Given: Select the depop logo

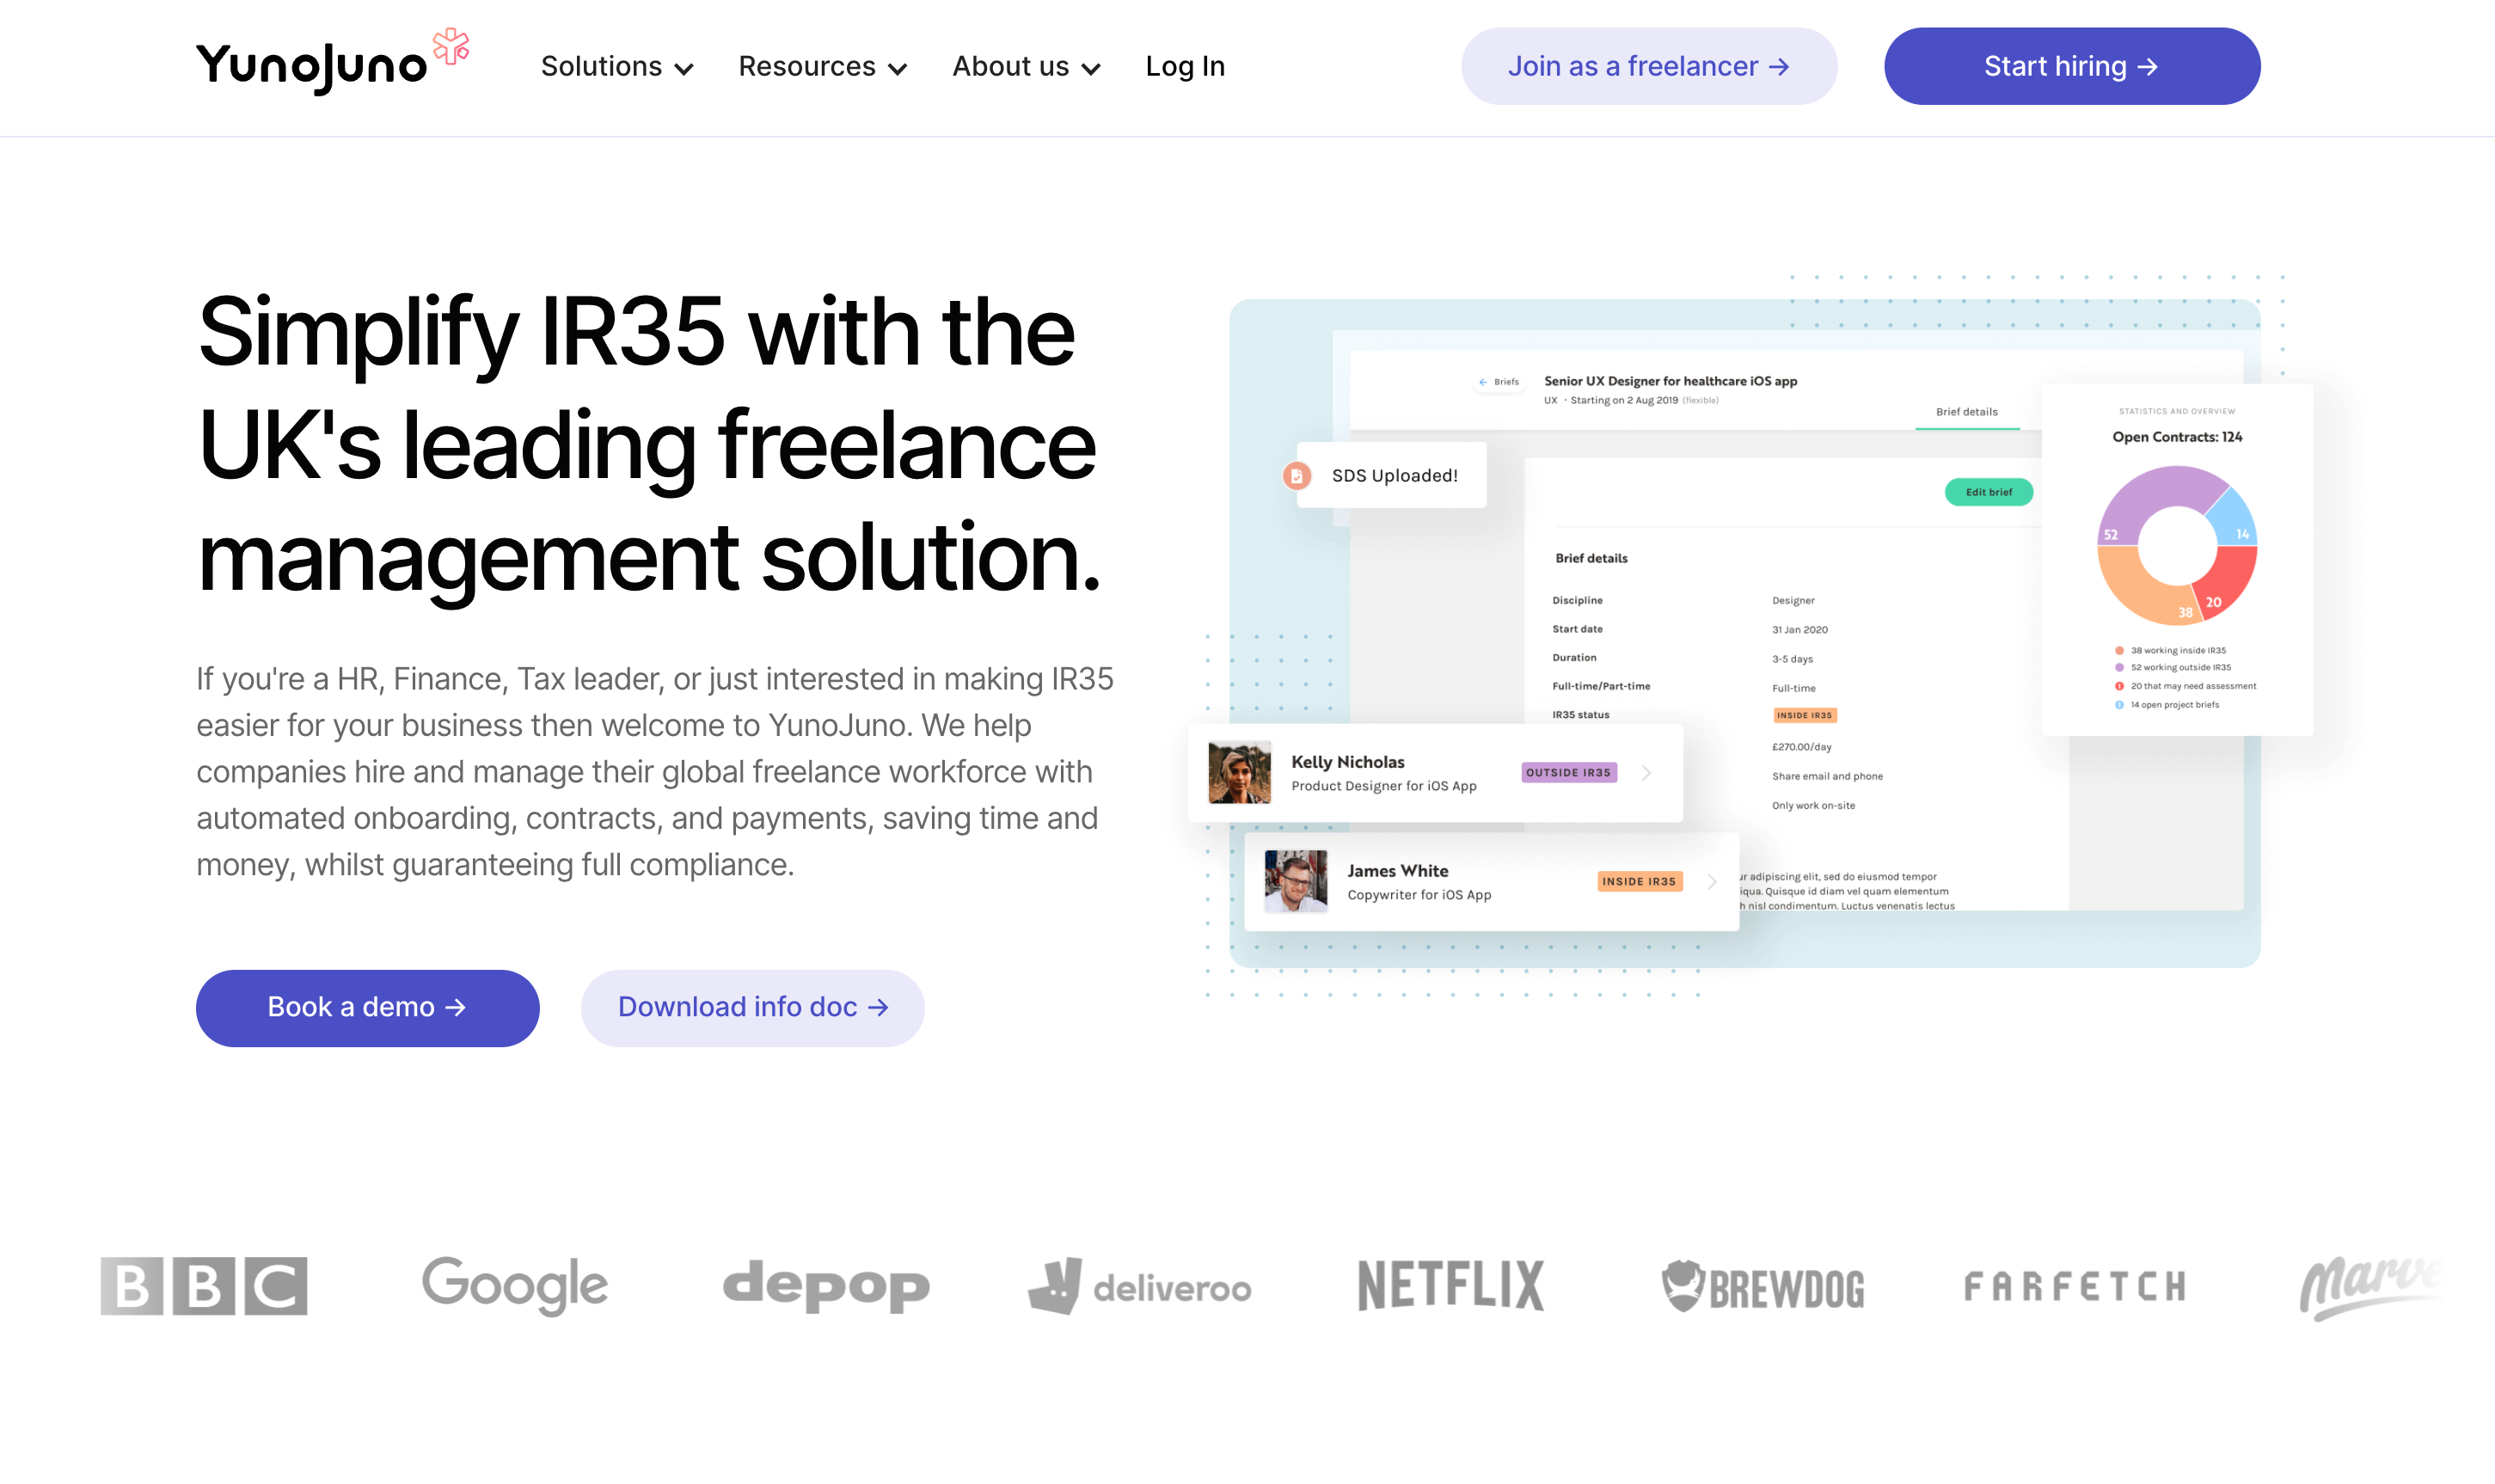Looking at the screenshot, I should 826,1286.
